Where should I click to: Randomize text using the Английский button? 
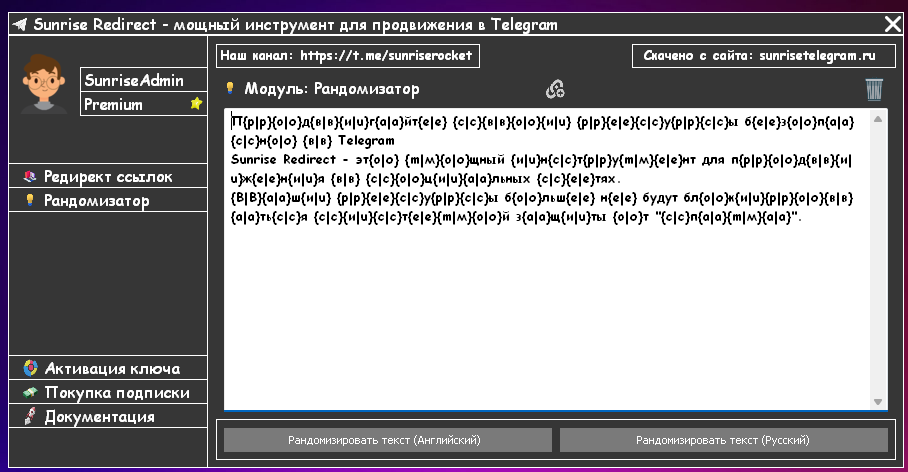pyautogui.click(x=387, y=440)
